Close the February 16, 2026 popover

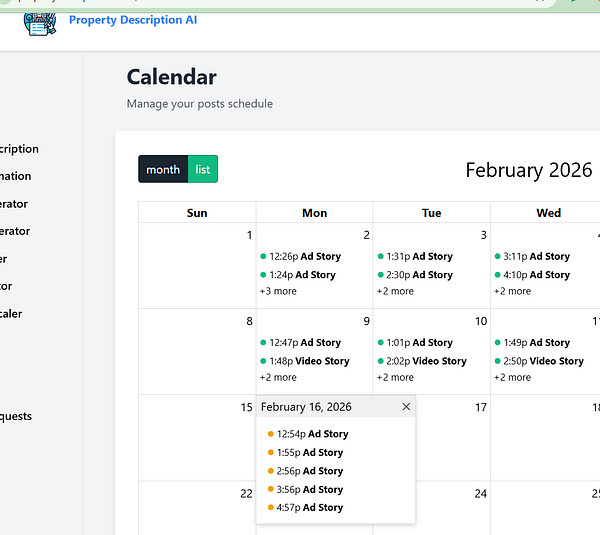click(406, 406)
